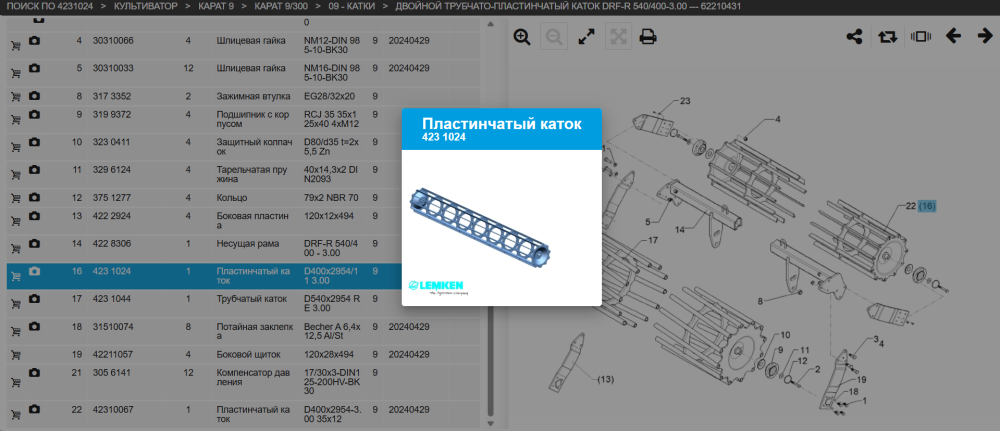
Task: Rotate the layout using the swap arrows icon
Action: click(886, 36)
